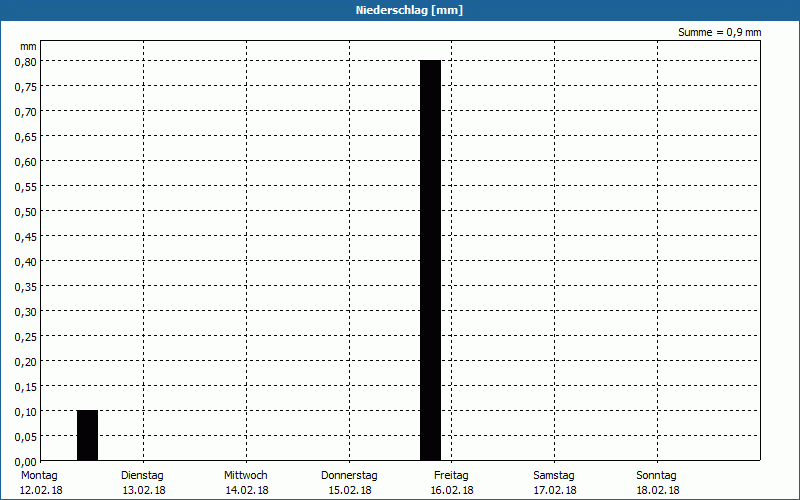Click the Mittwoch day label
This screenshot has height=500, width=800.
click(x=245, y=476)
